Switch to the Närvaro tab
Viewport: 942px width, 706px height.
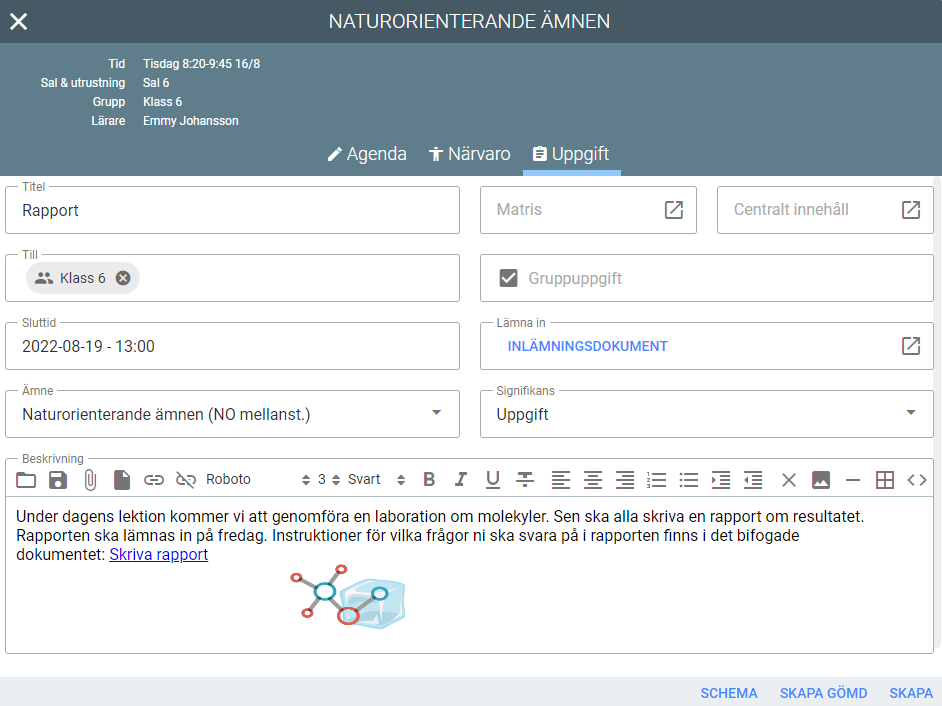(469, 154)
